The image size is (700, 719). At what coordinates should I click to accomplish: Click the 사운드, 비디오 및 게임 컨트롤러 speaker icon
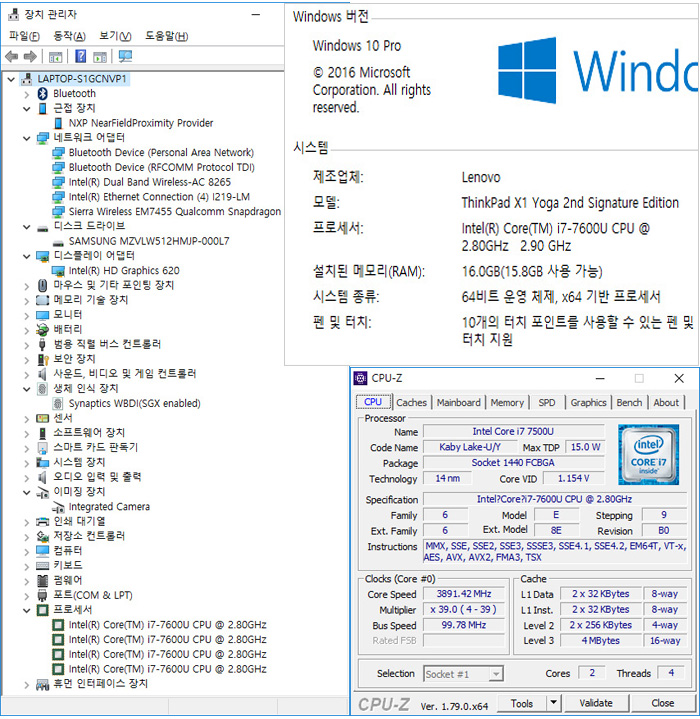click(43, 374)
